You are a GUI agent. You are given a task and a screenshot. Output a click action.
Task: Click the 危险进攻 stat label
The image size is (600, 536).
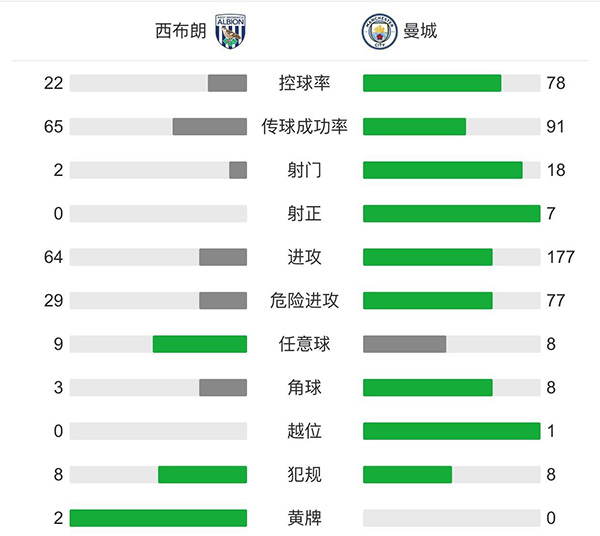coord(304,300)
